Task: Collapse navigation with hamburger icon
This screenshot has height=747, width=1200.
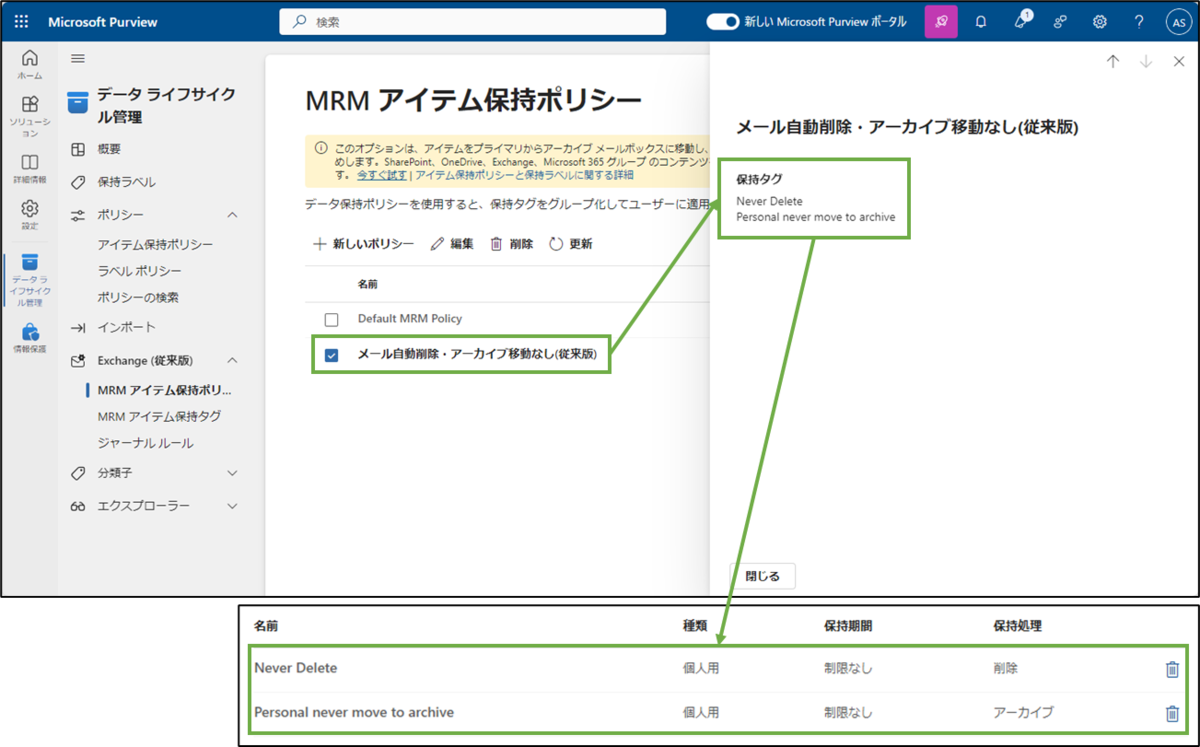Action: click(77, 59)
